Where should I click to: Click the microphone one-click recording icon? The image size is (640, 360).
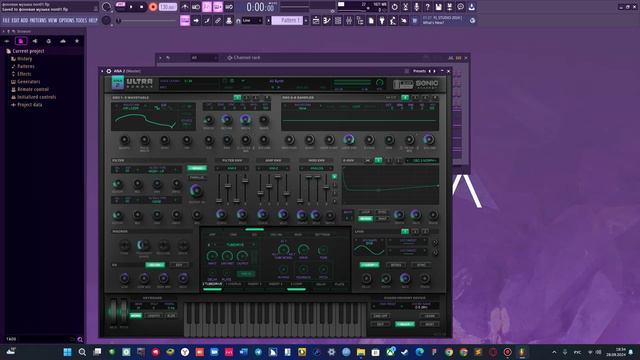(x=416, y=7)
